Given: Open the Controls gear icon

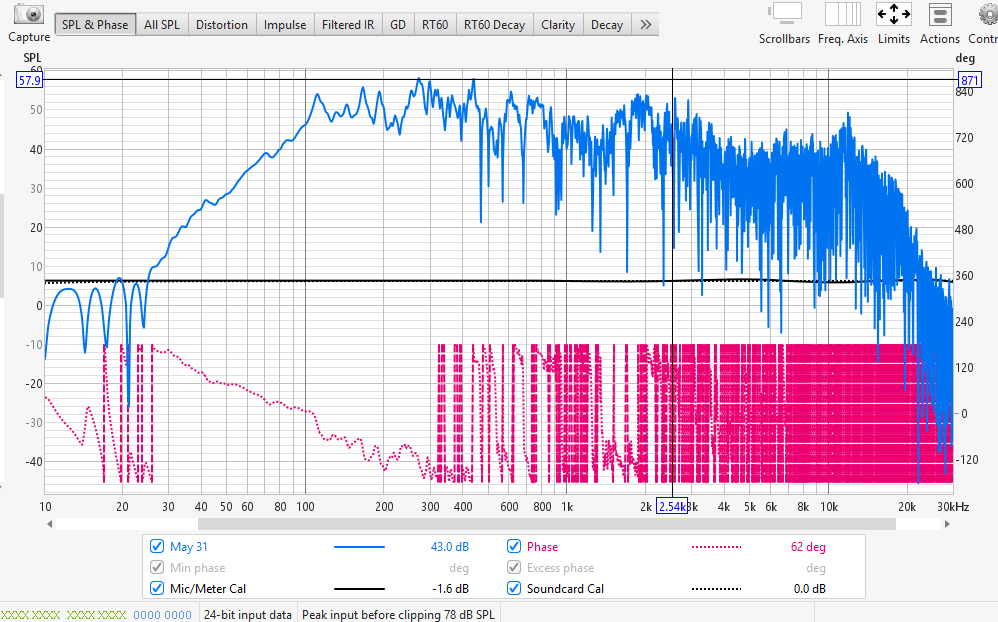Looking at the screenshot, I should 988,15.
